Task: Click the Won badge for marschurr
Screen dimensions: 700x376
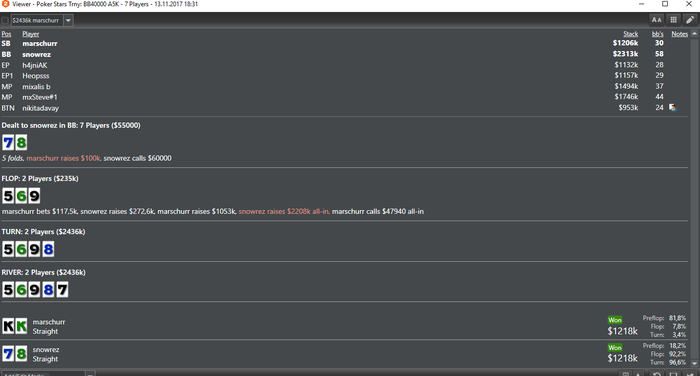Action: coord(615,320)
